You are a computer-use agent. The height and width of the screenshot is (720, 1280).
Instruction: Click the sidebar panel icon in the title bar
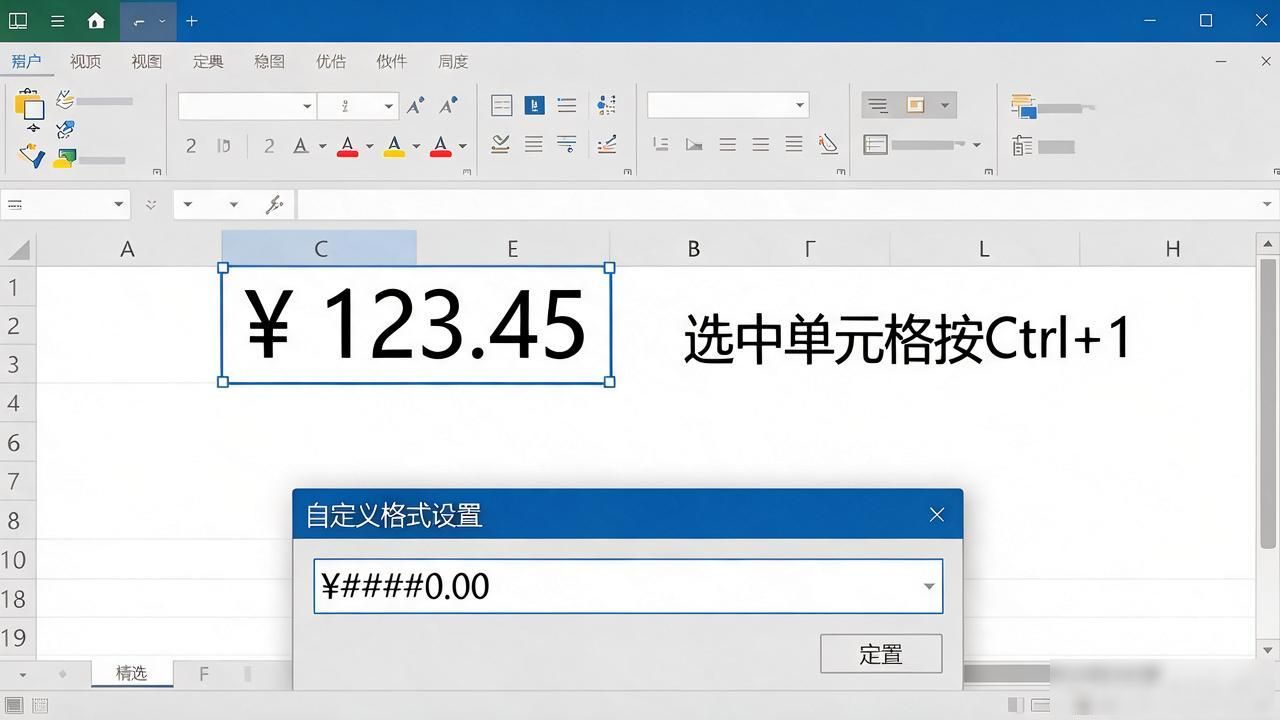pos(18,21)
